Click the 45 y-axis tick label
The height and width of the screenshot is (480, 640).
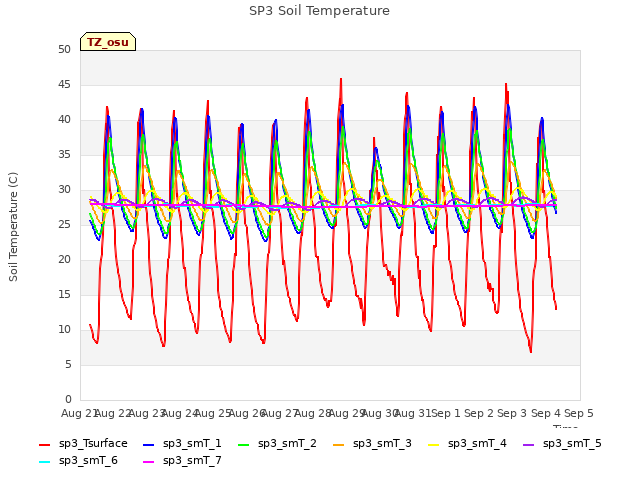point(64,84)
